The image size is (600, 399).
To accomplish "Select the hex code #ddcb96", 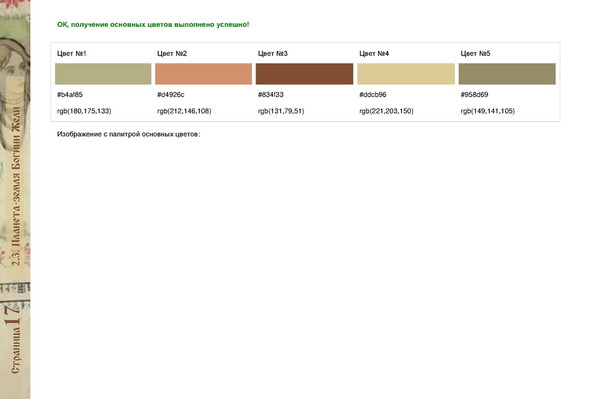I will coord(373,94).
